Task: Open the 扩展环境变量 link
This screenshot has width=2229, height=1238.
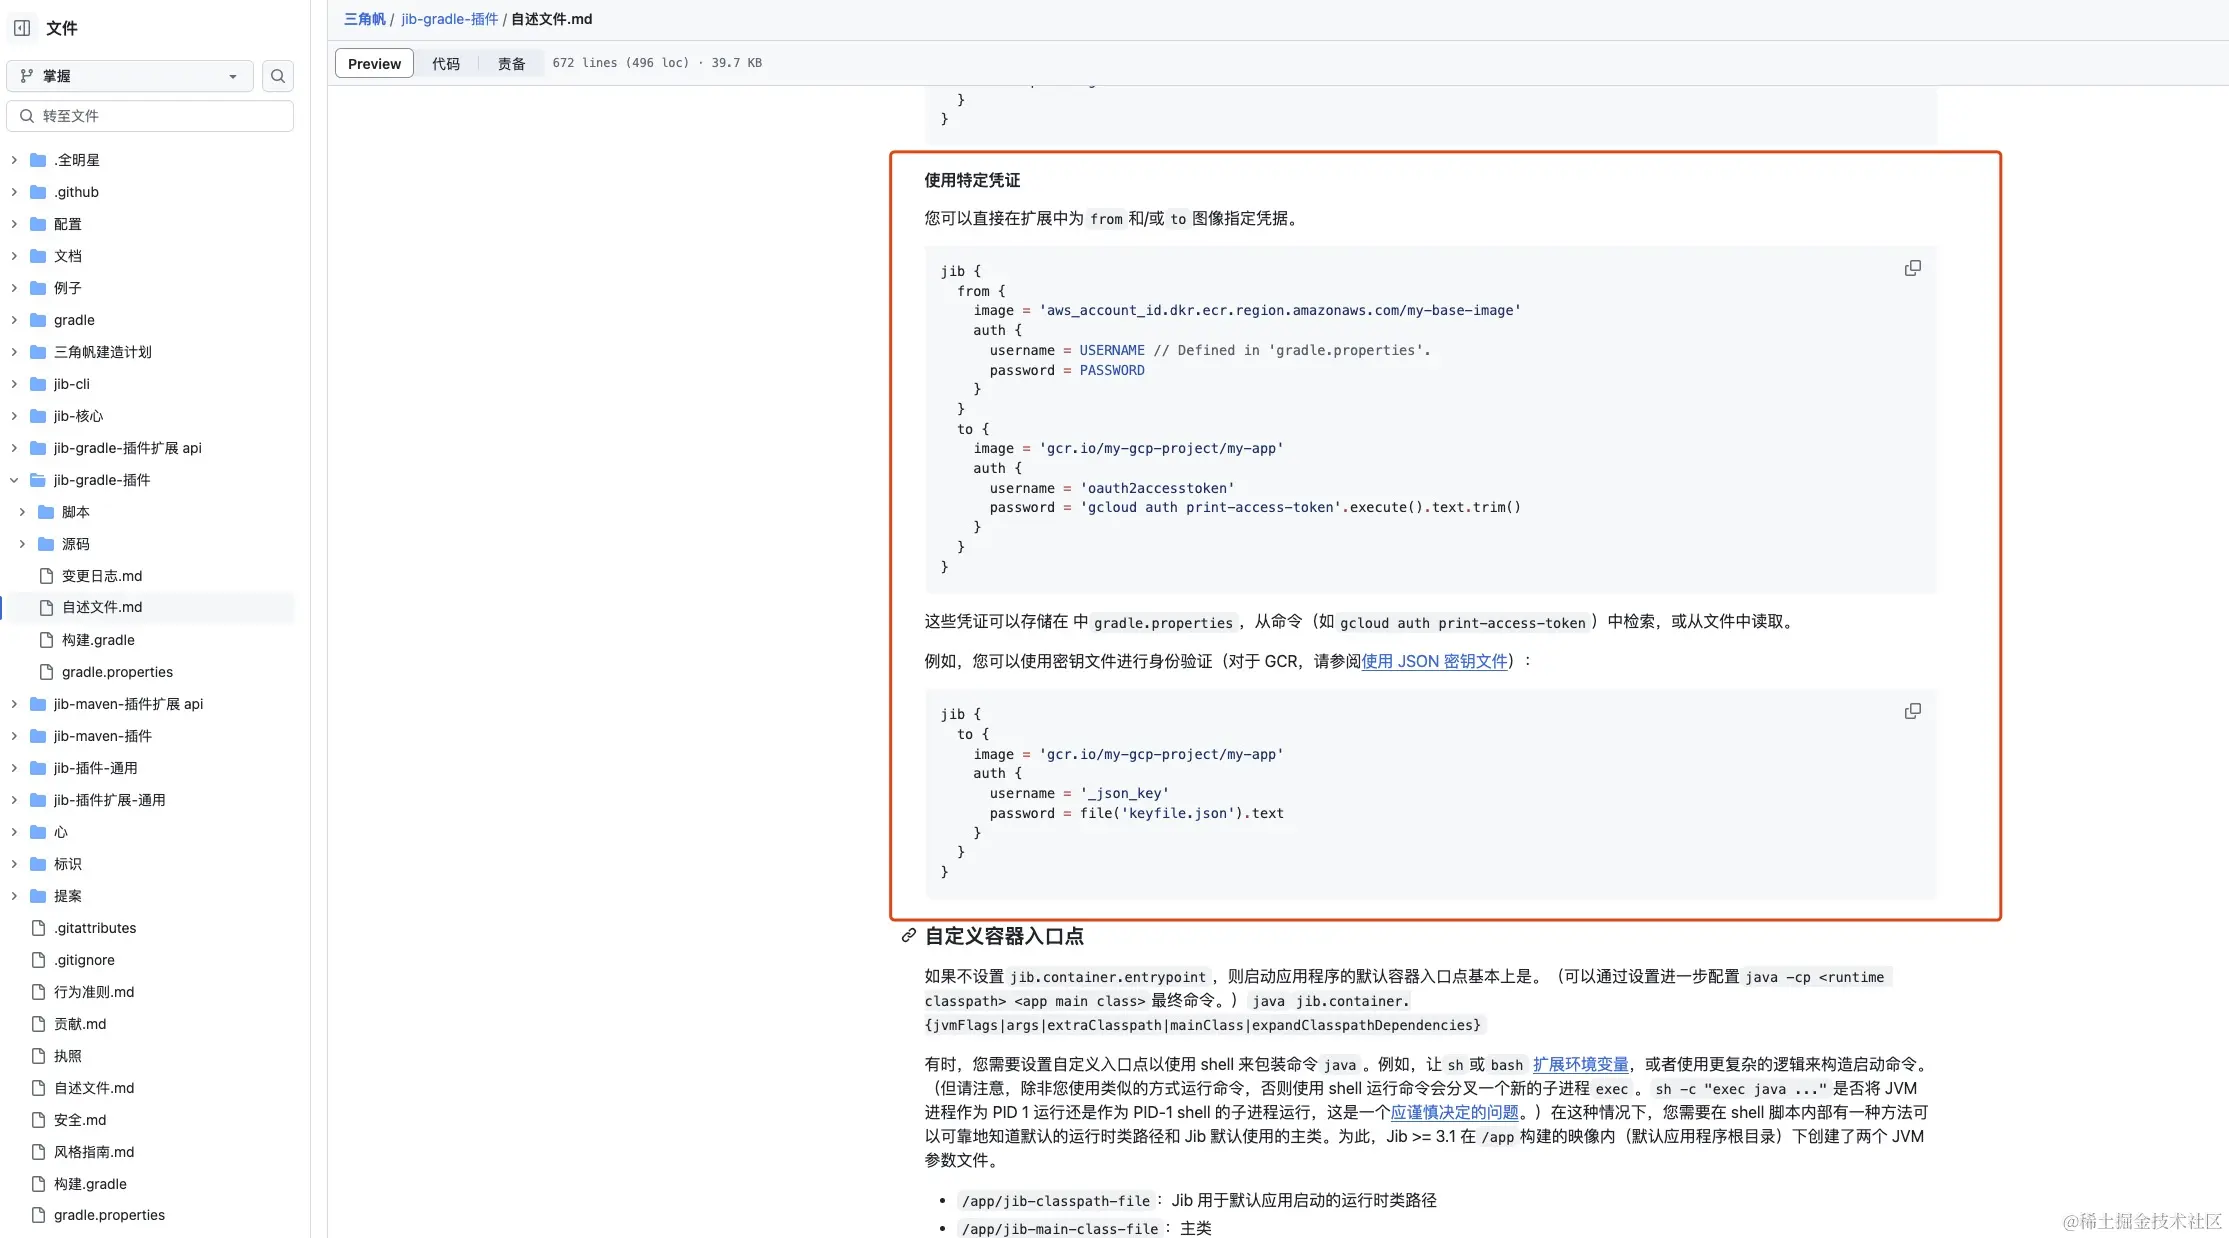Action: point(1580,1065)
